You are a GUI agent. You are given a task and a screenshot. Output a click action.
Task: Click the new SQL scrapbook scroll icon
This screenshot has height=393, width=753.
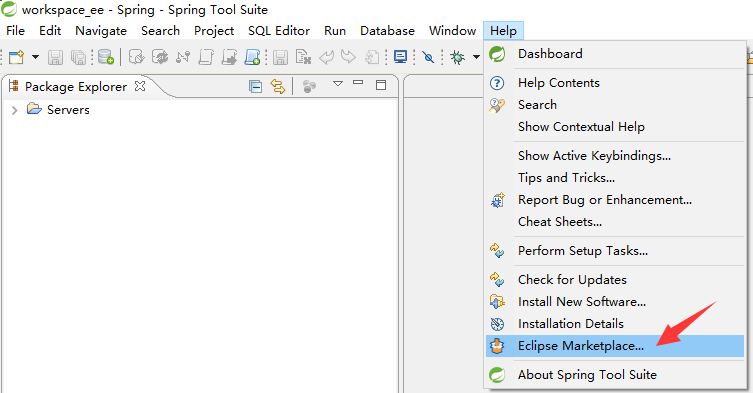[253, 57]
